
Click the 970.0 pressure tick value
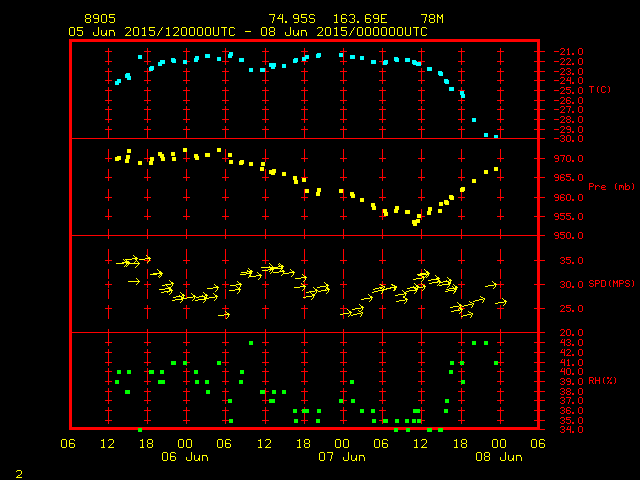[x=569, y=159]
